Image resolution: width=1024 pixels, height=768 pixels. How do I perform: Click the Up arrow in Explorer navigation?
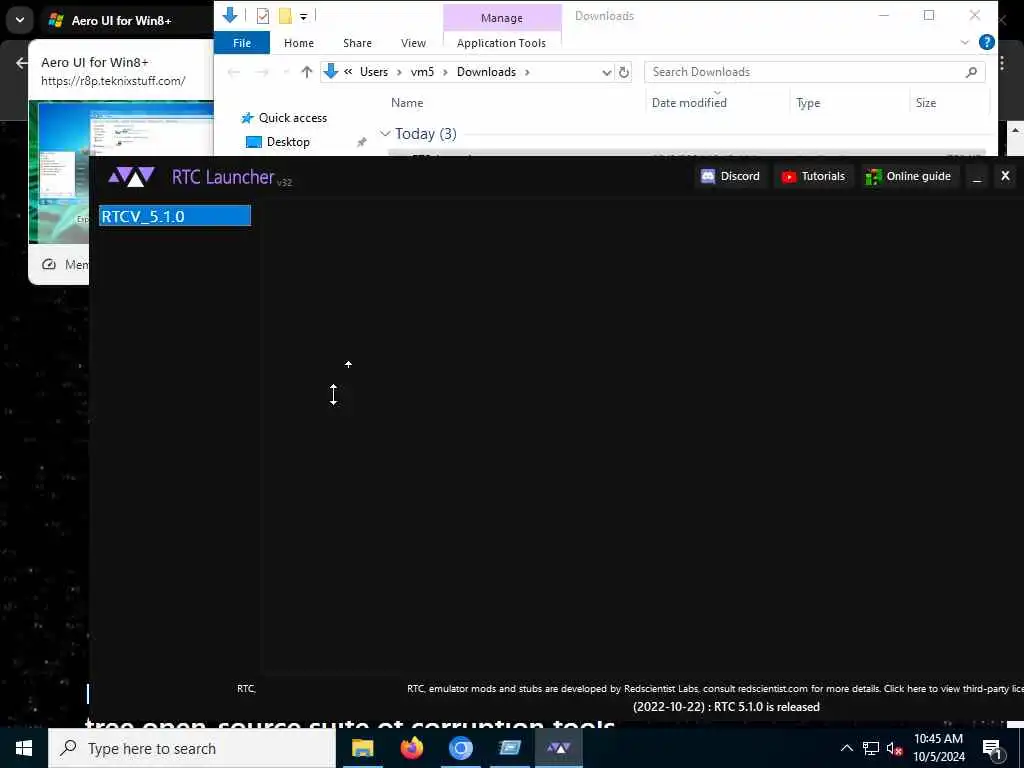click(x=306, y=72)
